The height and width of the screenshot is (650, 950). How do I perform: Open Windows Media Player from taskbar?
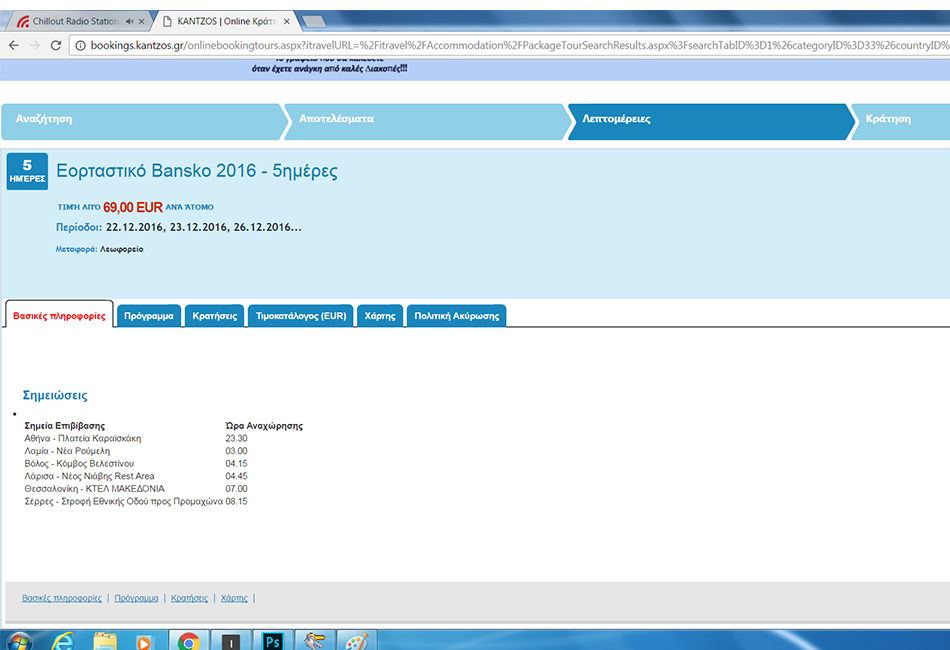click(146, 641)
